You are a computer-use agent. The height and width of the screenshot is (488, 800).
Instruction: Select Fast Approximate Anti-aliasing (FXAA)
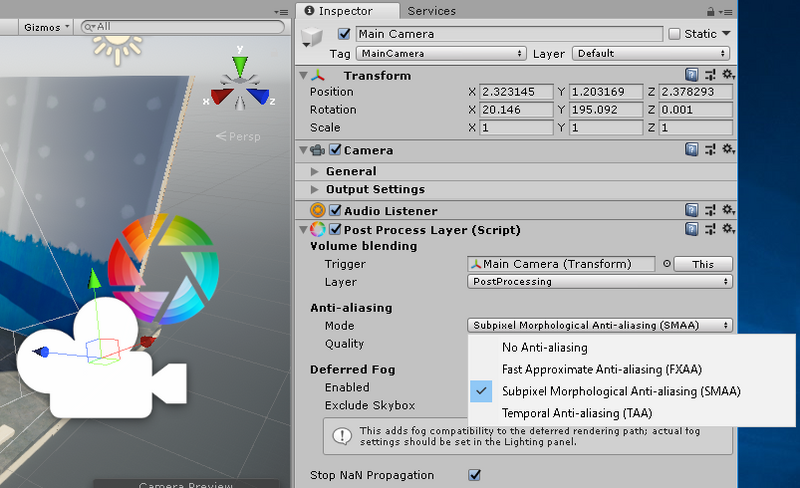point(631,370)
